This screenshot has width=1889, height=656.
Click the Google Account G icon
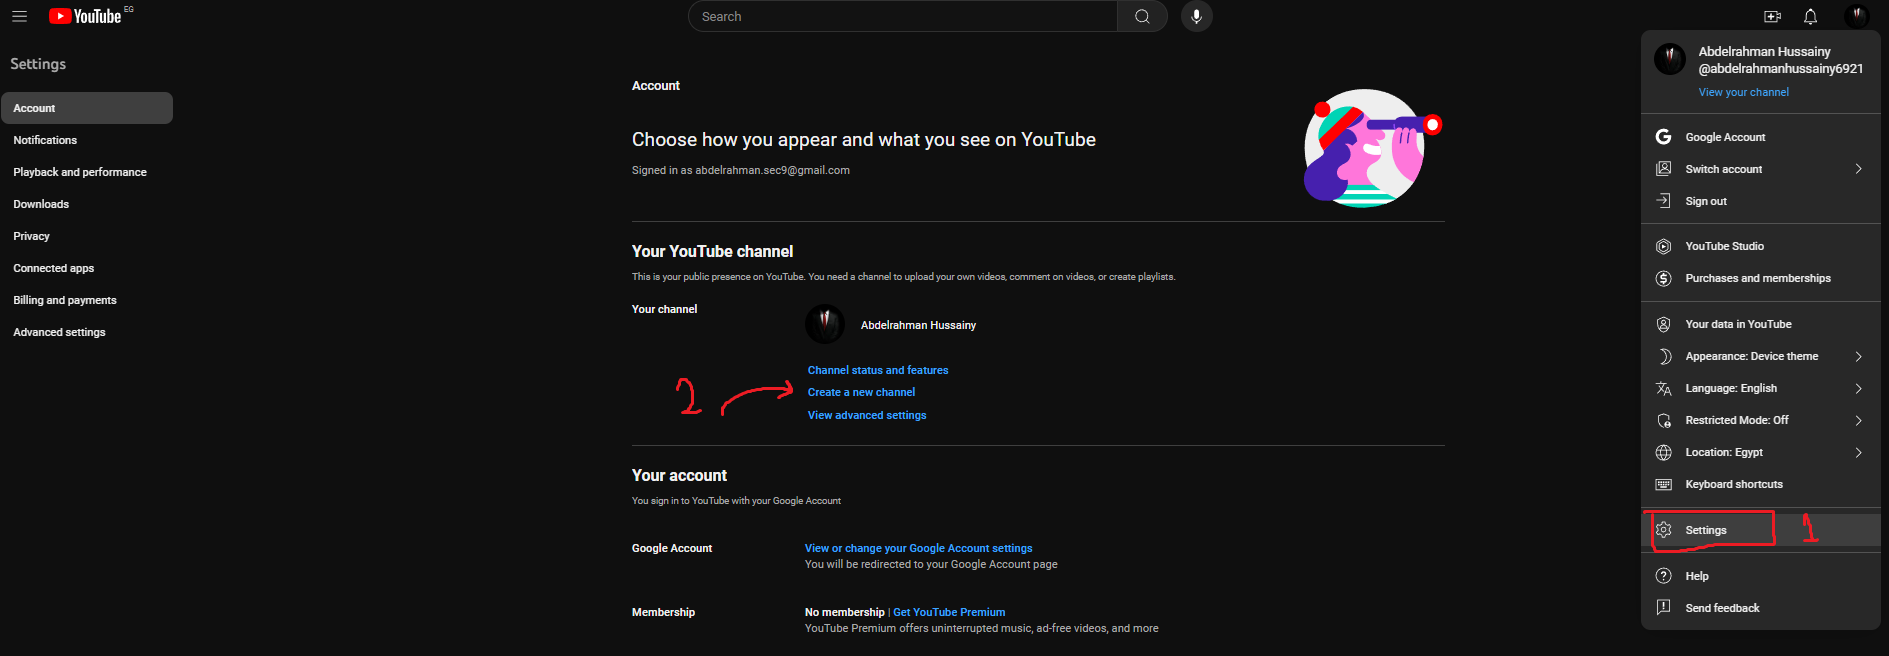point(1663,137)
